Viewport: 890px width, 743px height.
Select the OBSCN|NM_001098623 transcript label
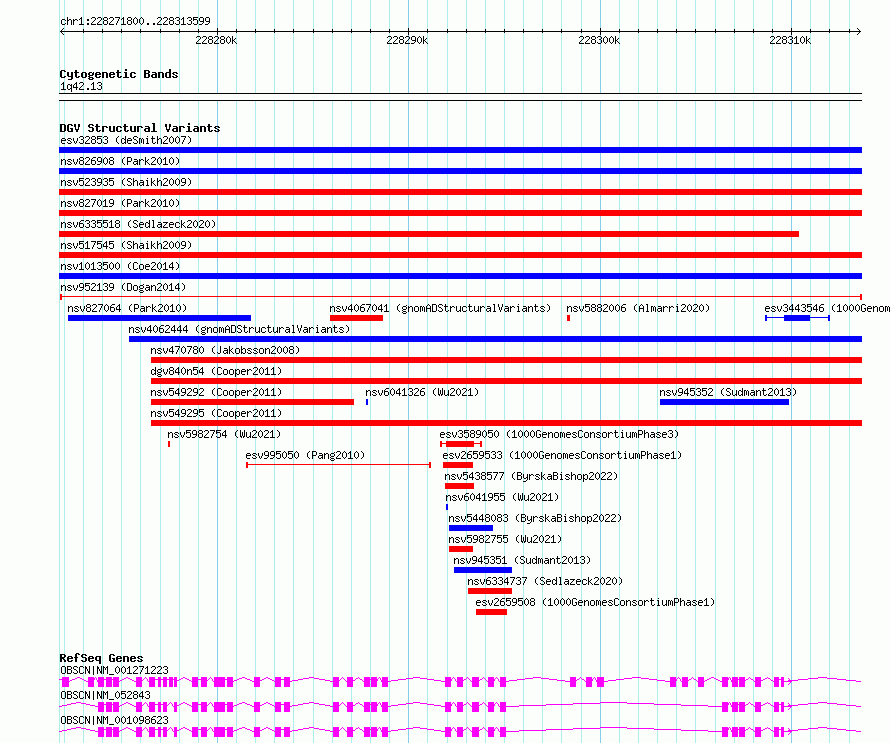[x=114, y=720]
